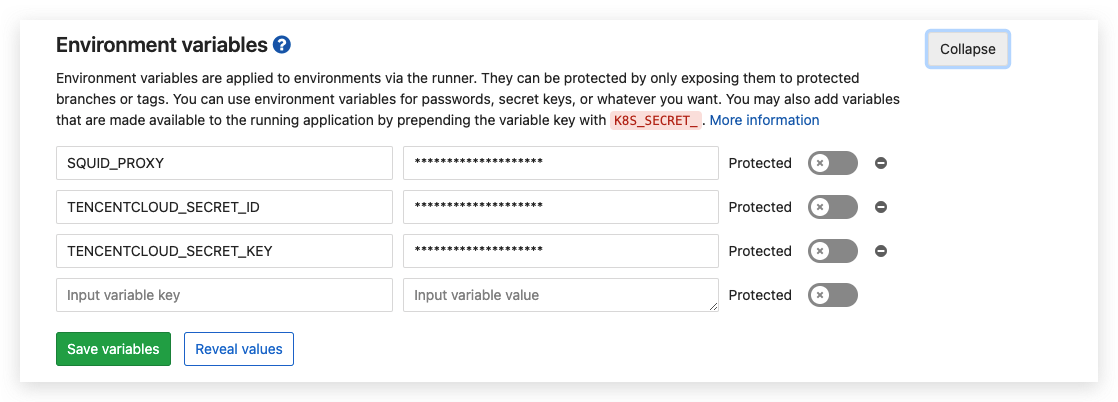Toggle Protected for SQUID_PROXY

[x=832, y=163]
